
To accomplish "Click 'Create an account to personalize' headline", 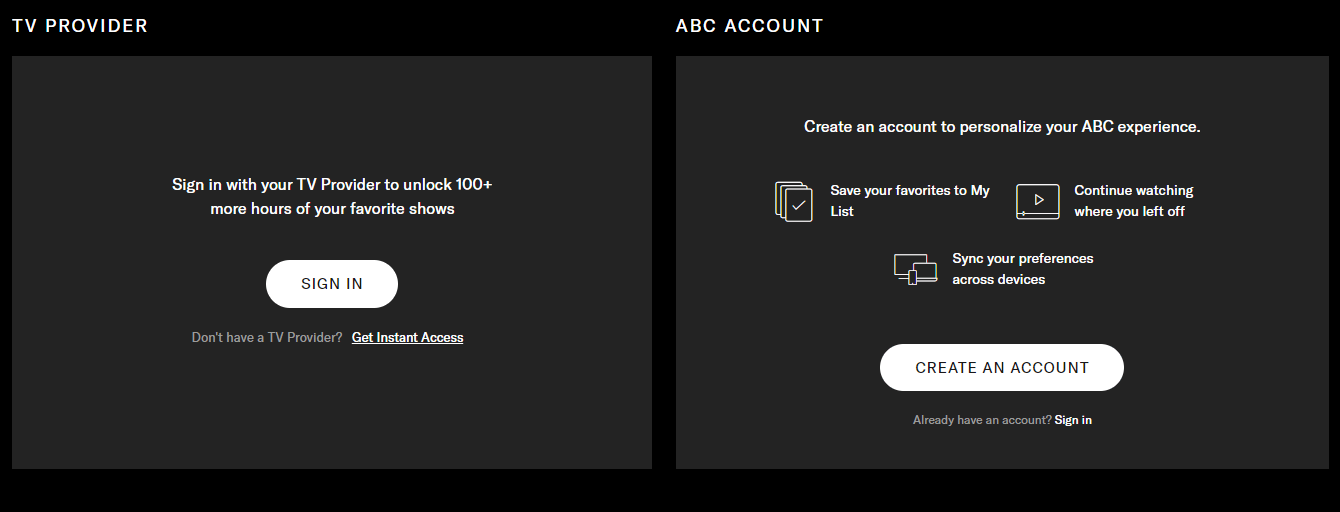I will point(1002,127).
